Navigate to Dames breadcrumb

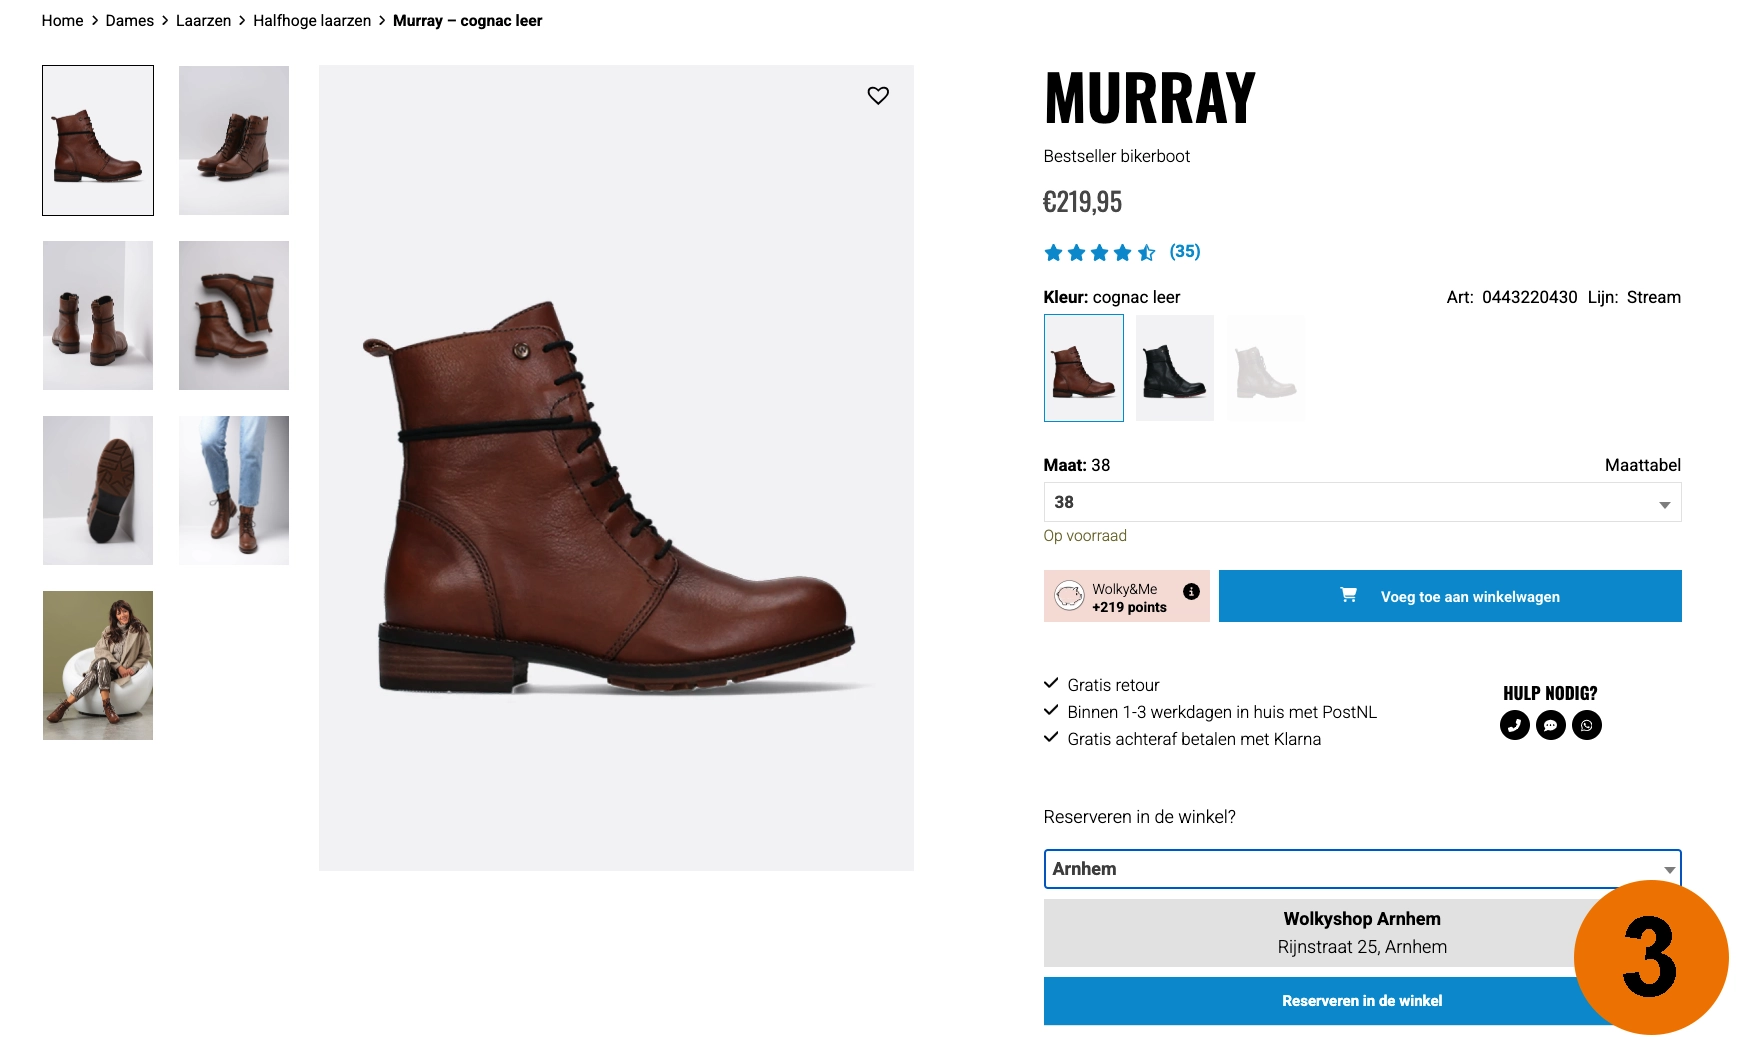click(x=130, y=21)
